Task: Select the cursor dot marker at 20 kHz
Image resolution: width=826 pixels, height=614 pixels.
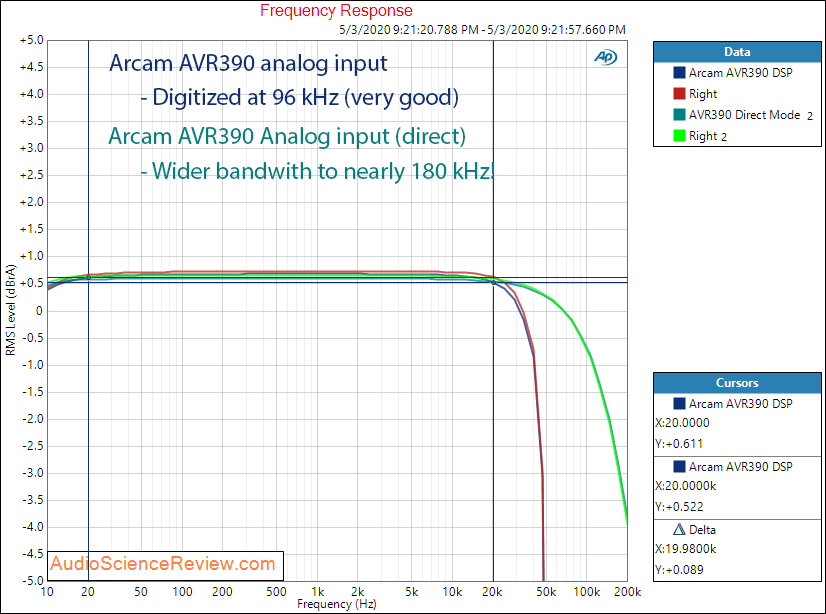Action: tap(494, 283)
